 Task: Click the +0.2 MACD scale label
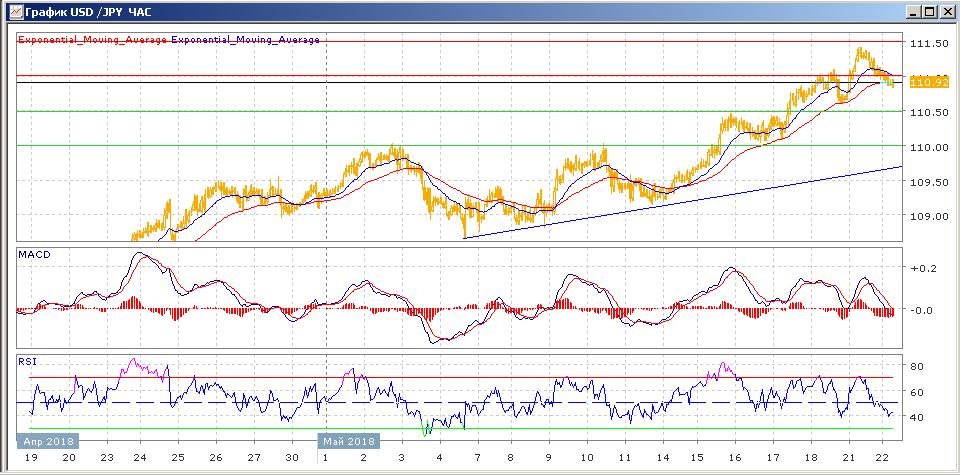pos(923,267)
